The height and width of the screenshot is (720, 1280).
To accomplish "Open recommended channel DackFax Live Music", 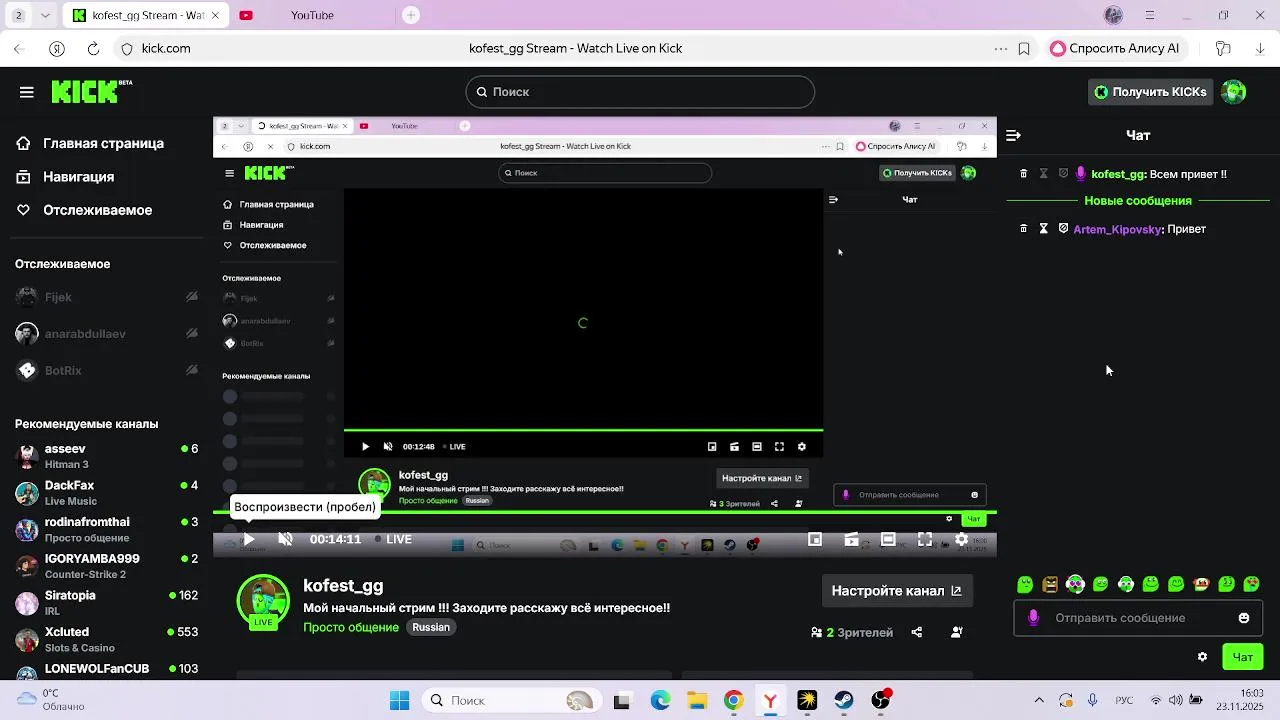I will coord(106,493).
